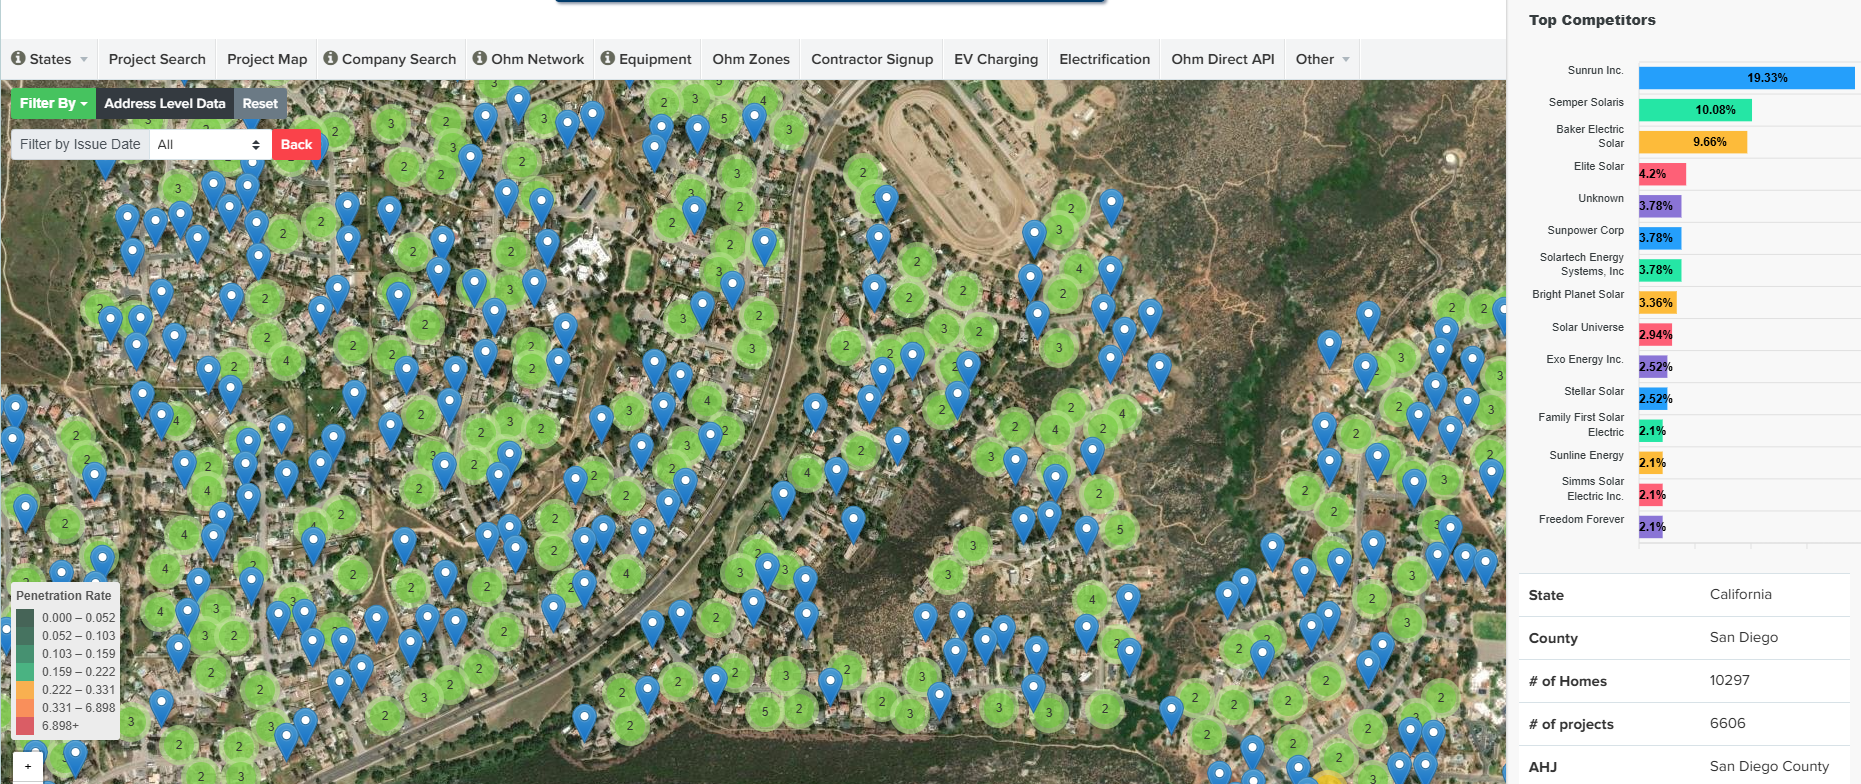Image resolution: width=1861 pixels, height=784 pixels.
Task: Open the Ohm Direct API page
Action: pos(1223,59)
